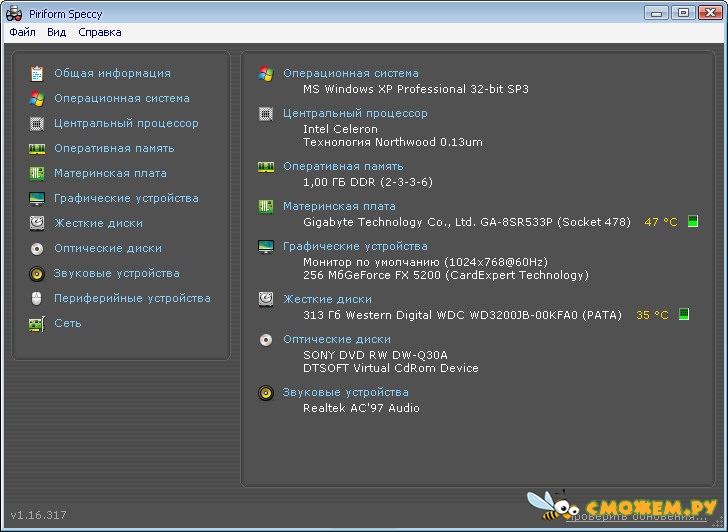Image resolution: width=728 pixels, height=532 pixels.
Task: Click the CPU chip icon in the sidebar
Action: [37, 123]
